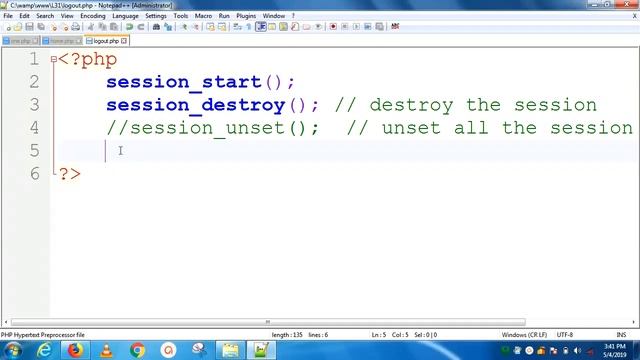Open the Tools menu
640x360 pixels.
181,16
